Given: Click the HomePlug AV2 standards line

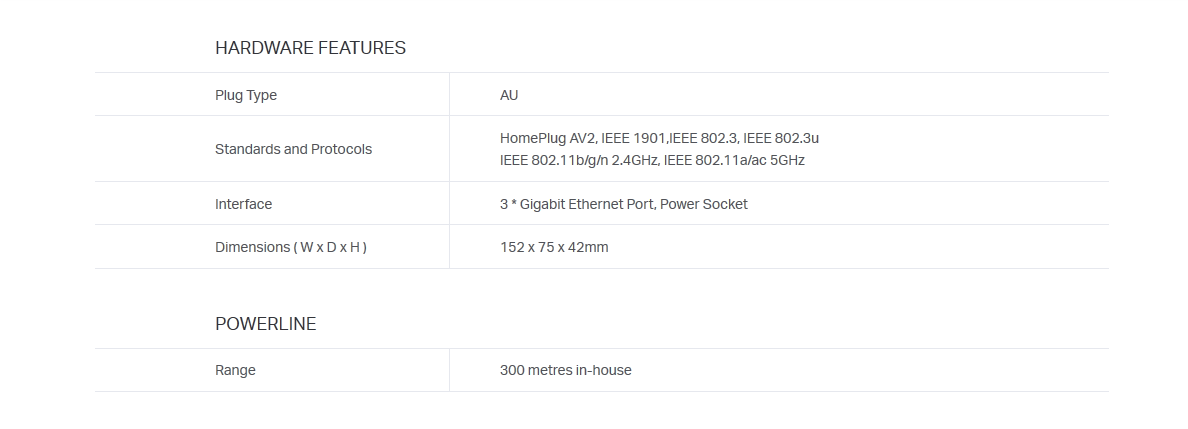Looking at the screenshot, I should 659,139.
